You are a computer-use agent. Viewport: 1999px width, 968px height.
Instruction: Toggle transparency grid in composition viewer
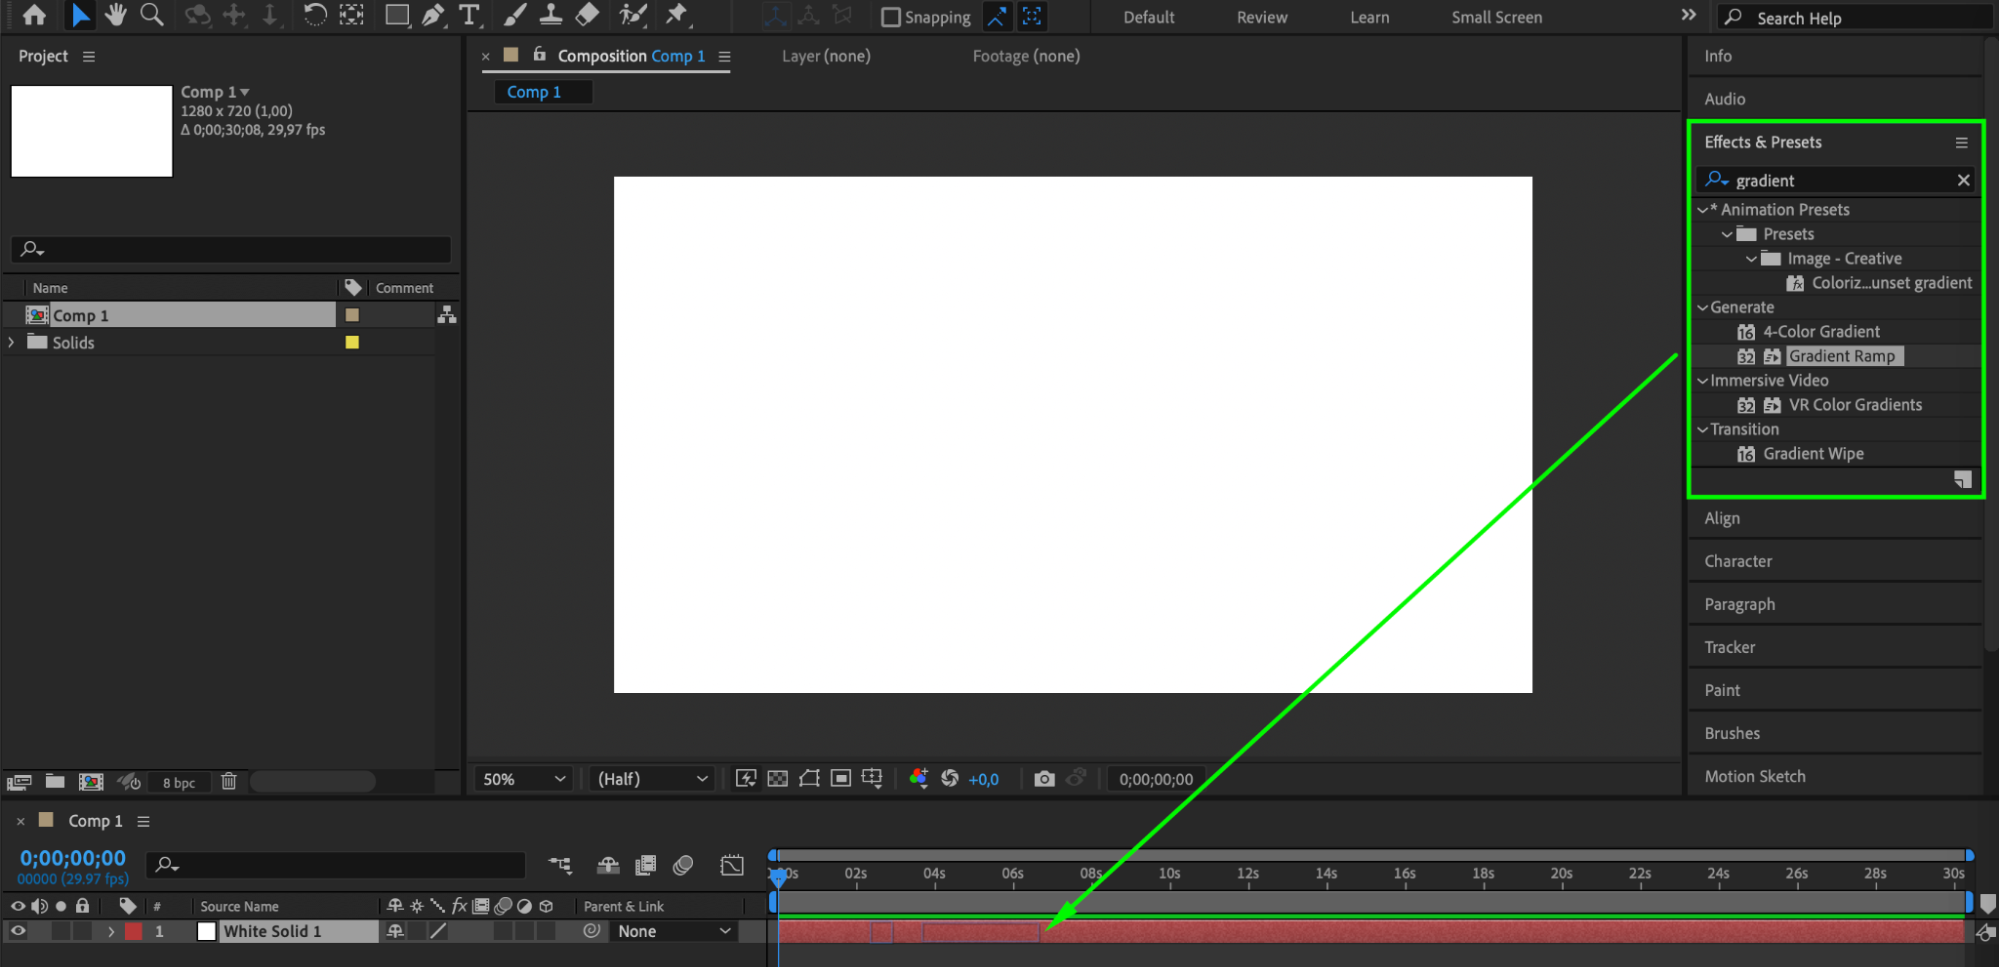coord(777,779)
